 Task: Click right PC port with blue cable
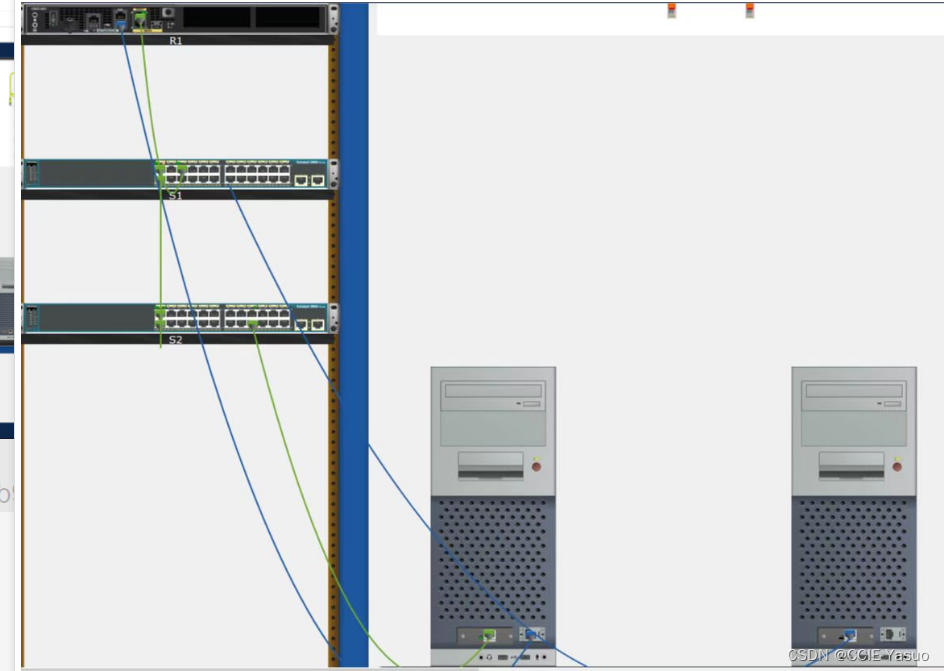849,635
